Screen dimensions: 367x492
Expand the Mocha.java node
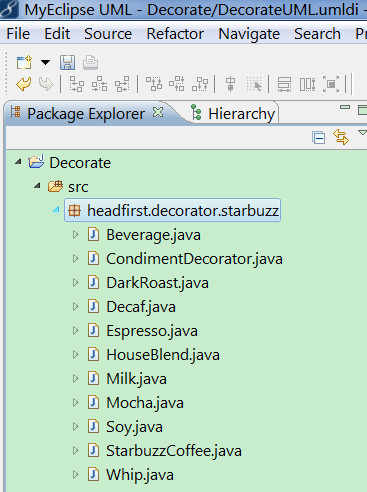pyautogui.click(x=75, y=402)
